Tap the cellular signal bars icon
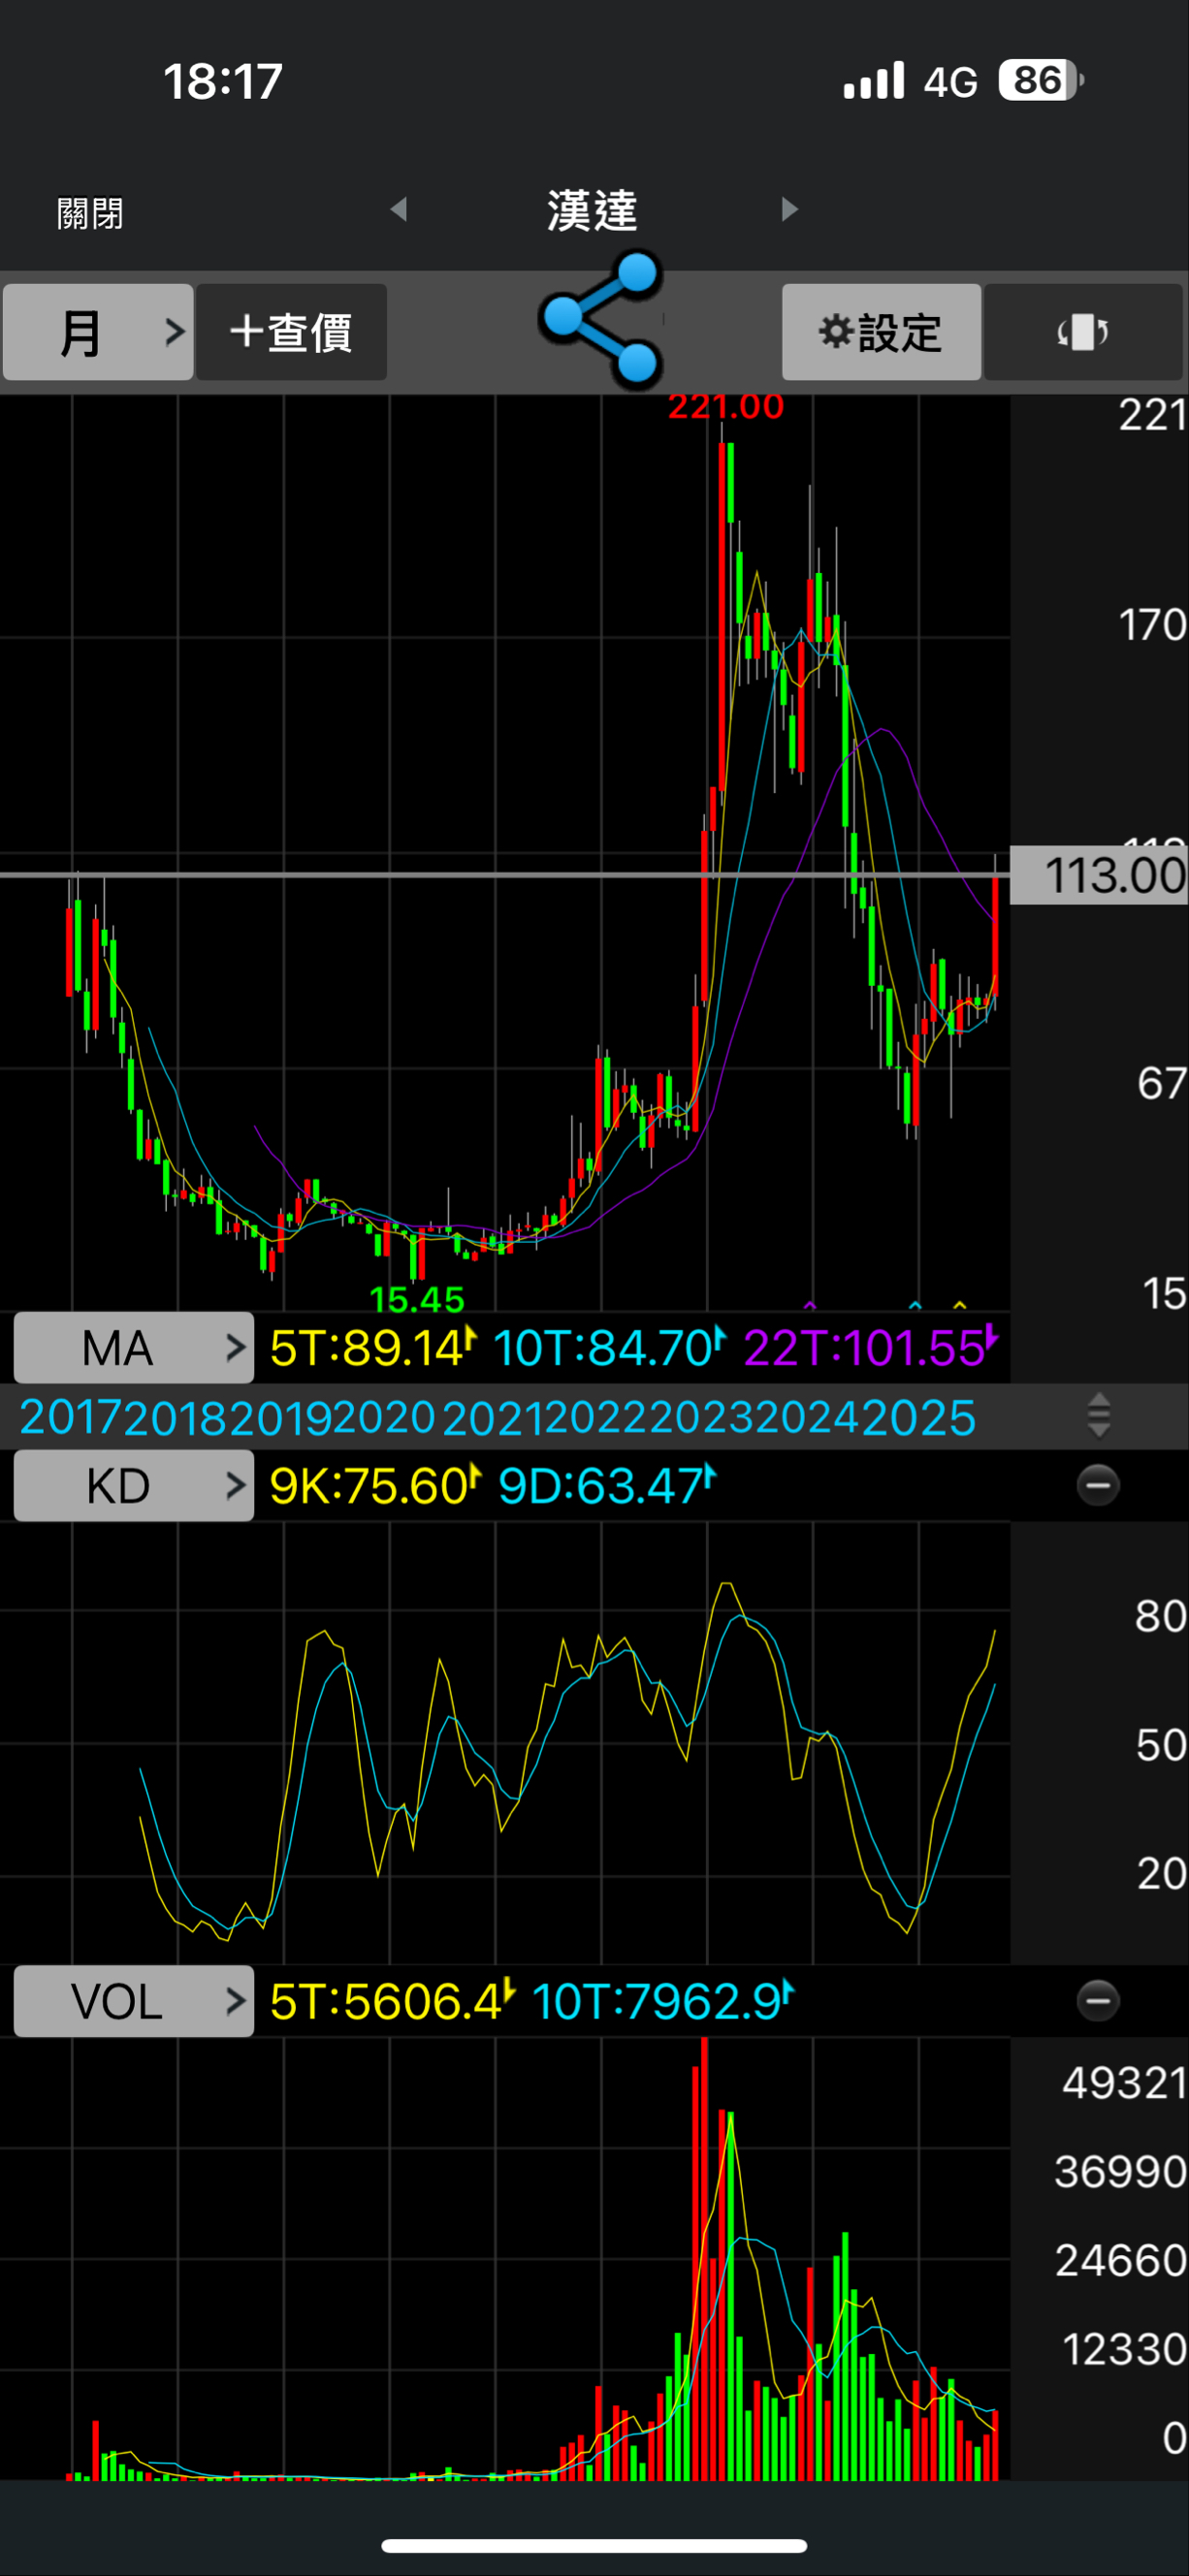Image resolution: width=1189 pixels, height=2576 pixels. tap(874, 80)
